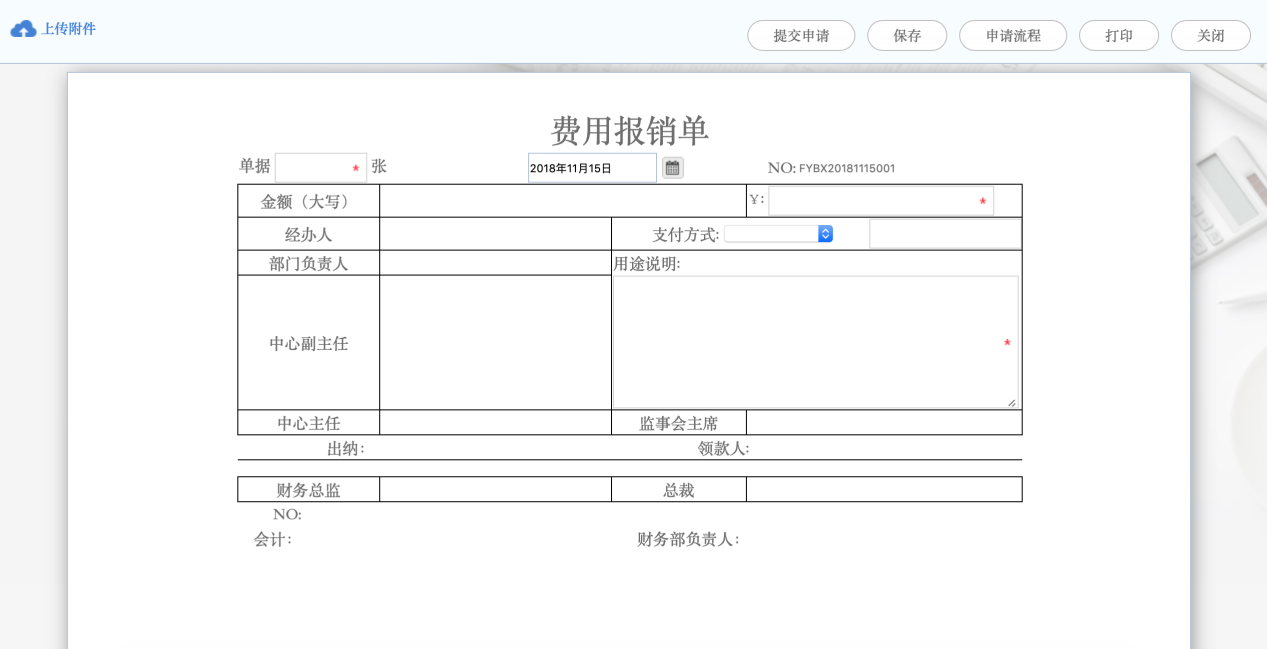Click the 监事会主席 field
The image size is (1267, 649).
[x=884, y=422]
